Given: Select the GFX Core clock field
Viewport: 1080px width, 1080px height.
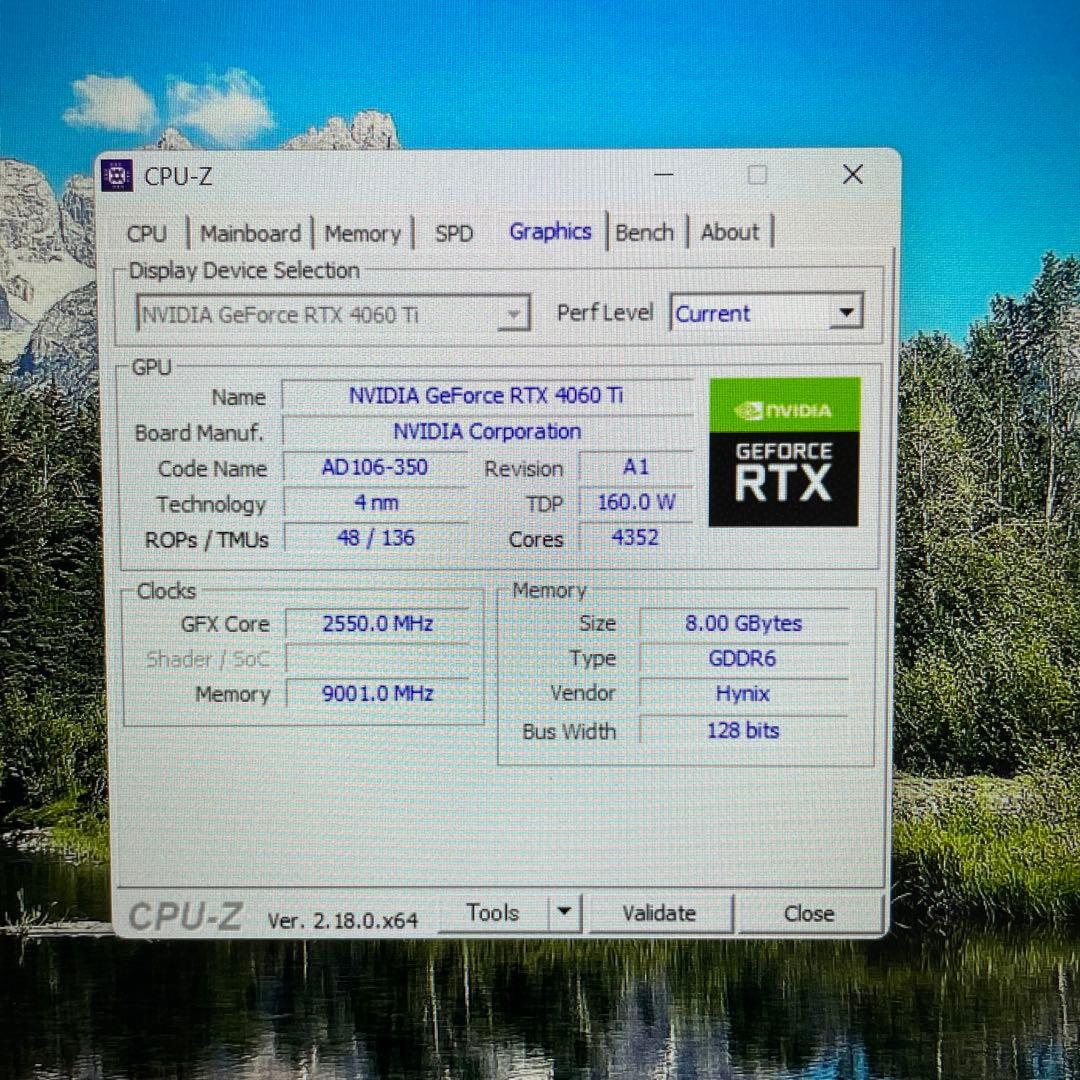Looking at the screenshot, I should click(x=378, y=623).
